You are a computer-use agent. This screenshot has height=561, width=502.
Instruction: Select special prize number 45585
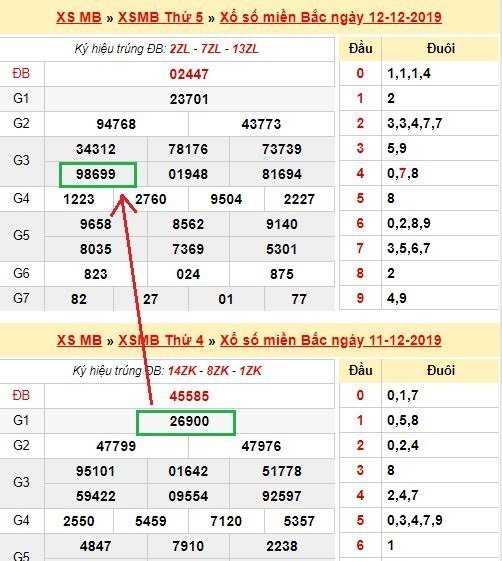point(189,396)
